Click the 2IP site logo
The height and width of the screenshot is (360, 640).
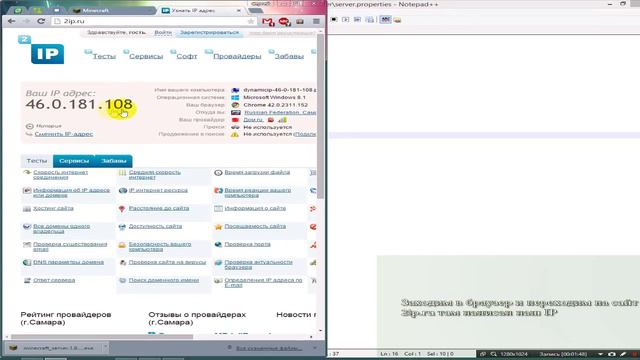pos(42,50)
